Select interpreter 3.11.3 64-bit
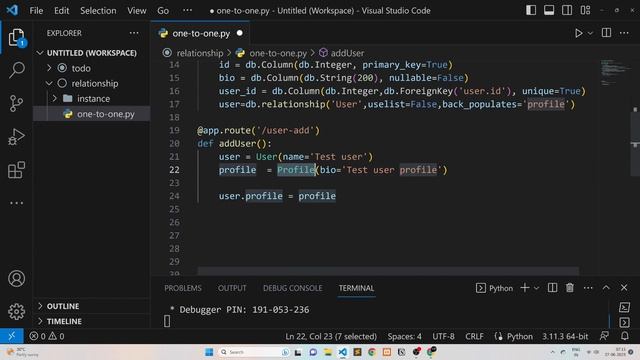The height and width of the screenshot is (360, 640). point(565,336)
